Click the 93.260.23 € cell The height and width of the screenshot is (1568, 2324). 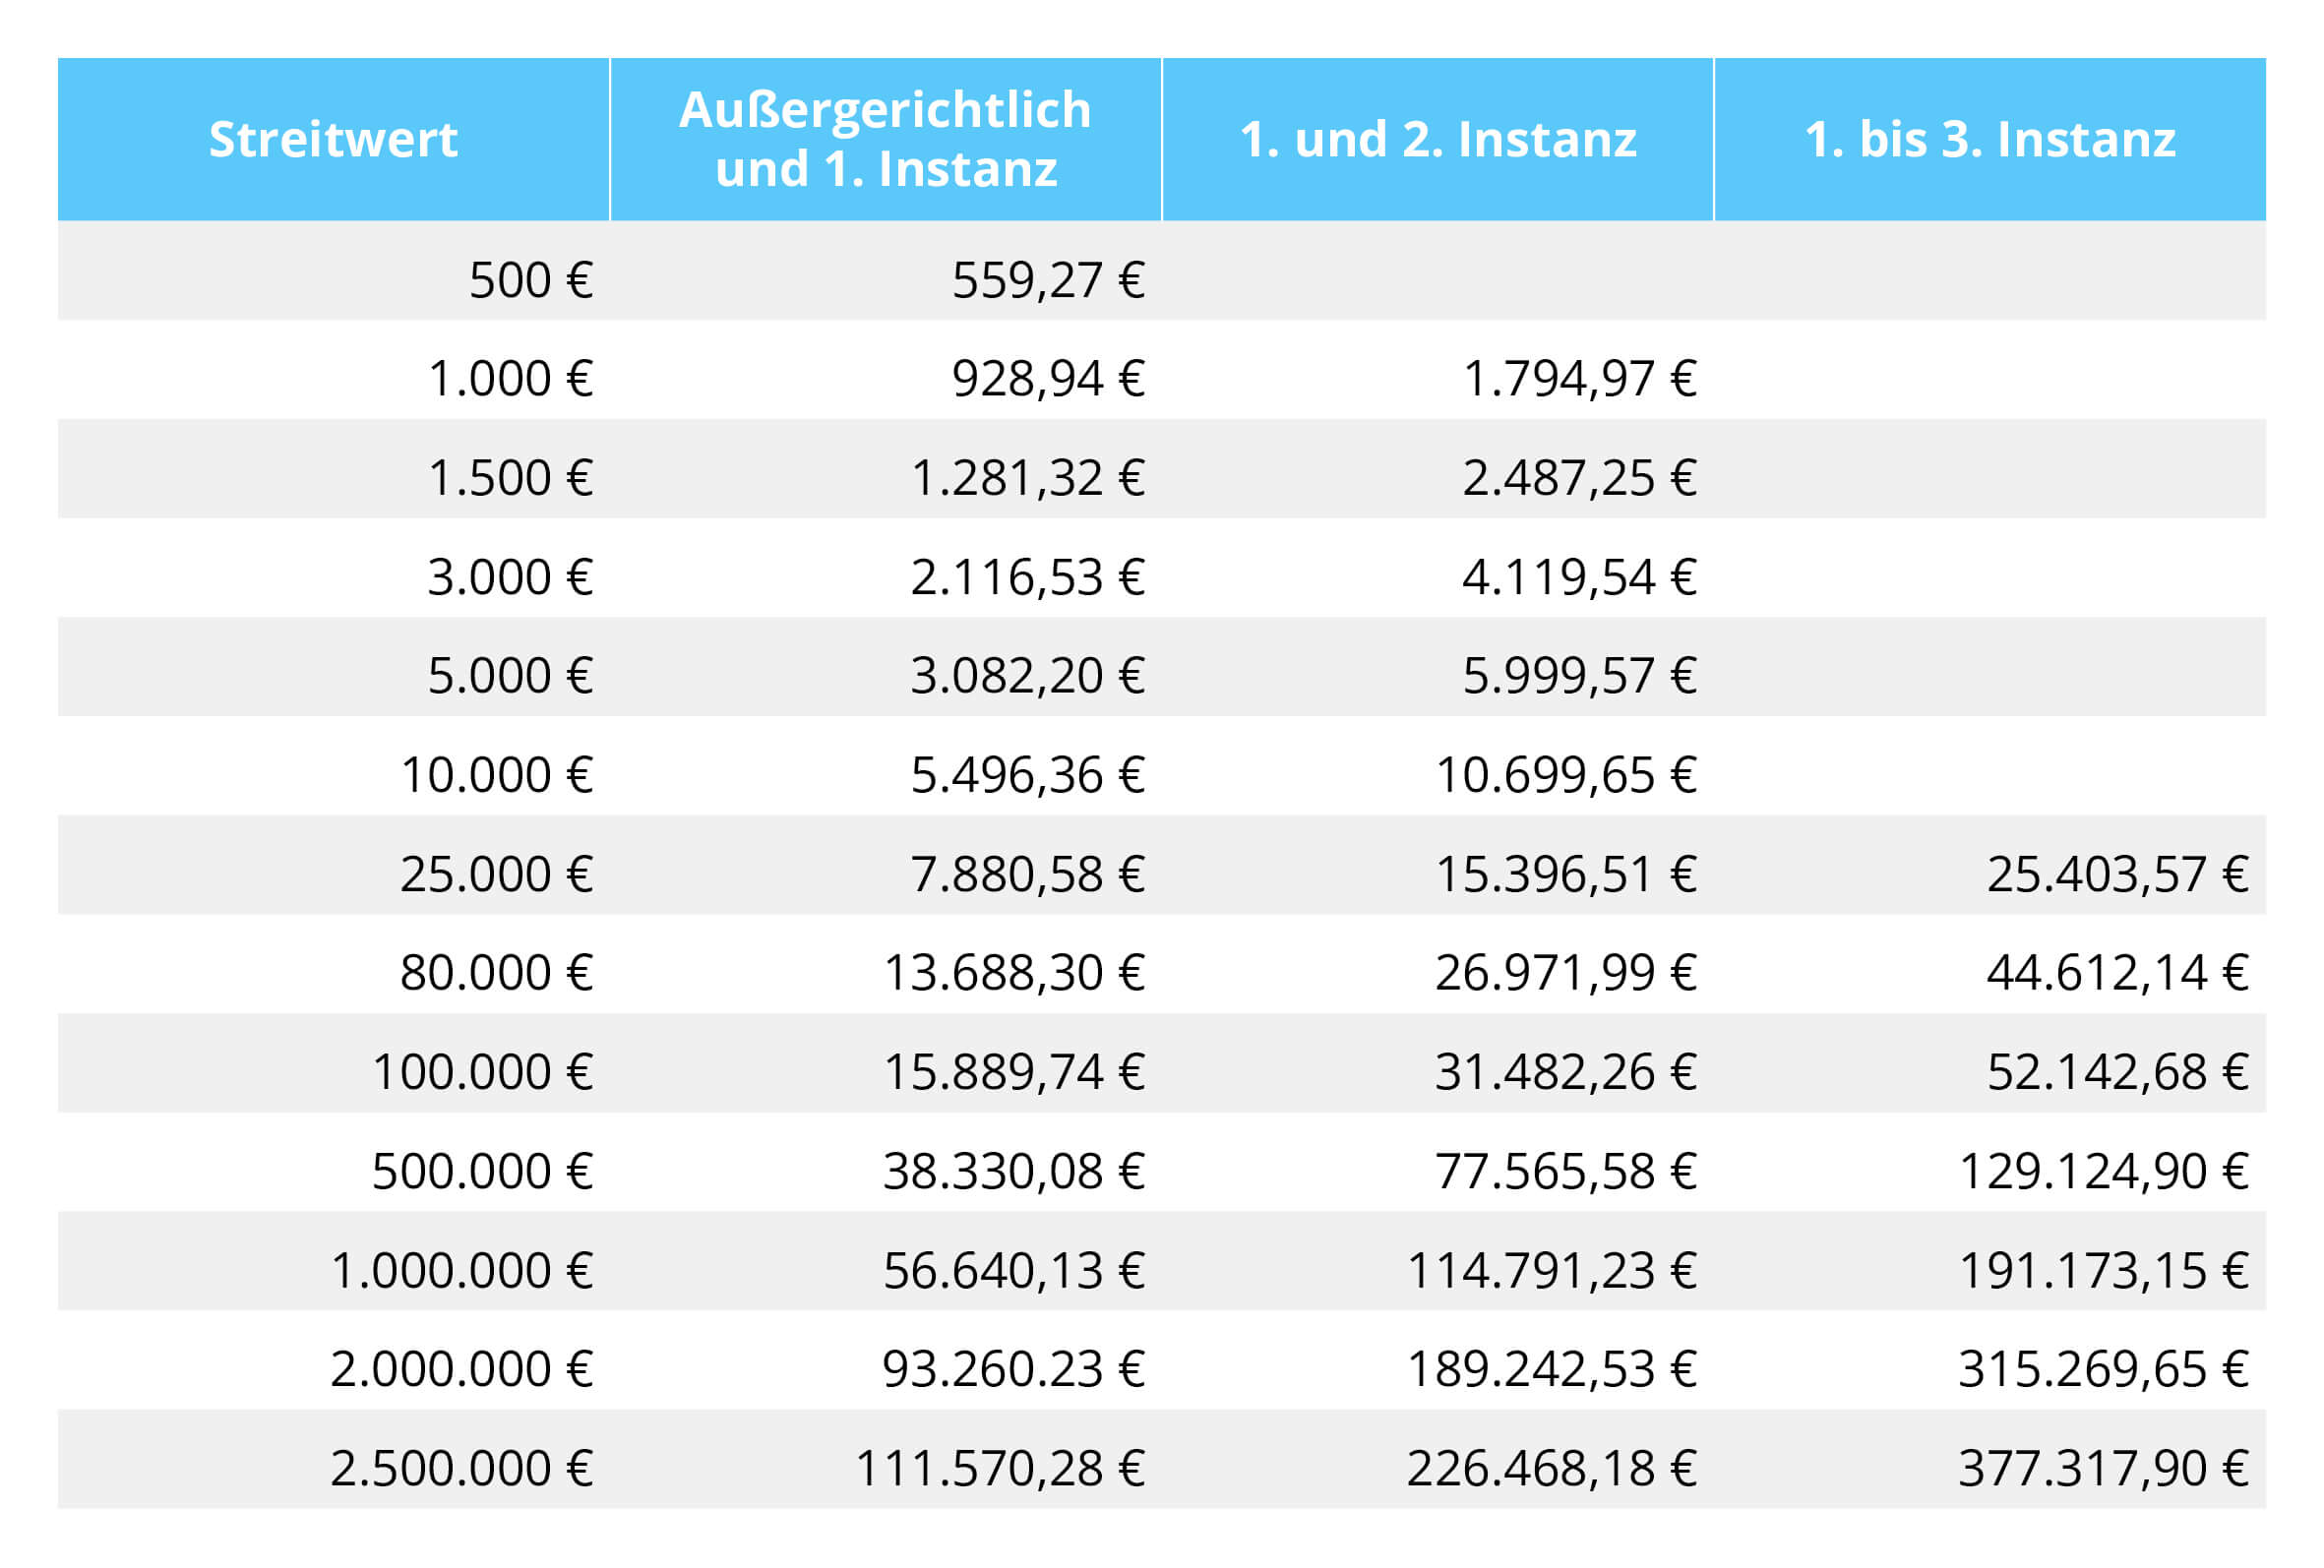(x=1013, y=1369)
